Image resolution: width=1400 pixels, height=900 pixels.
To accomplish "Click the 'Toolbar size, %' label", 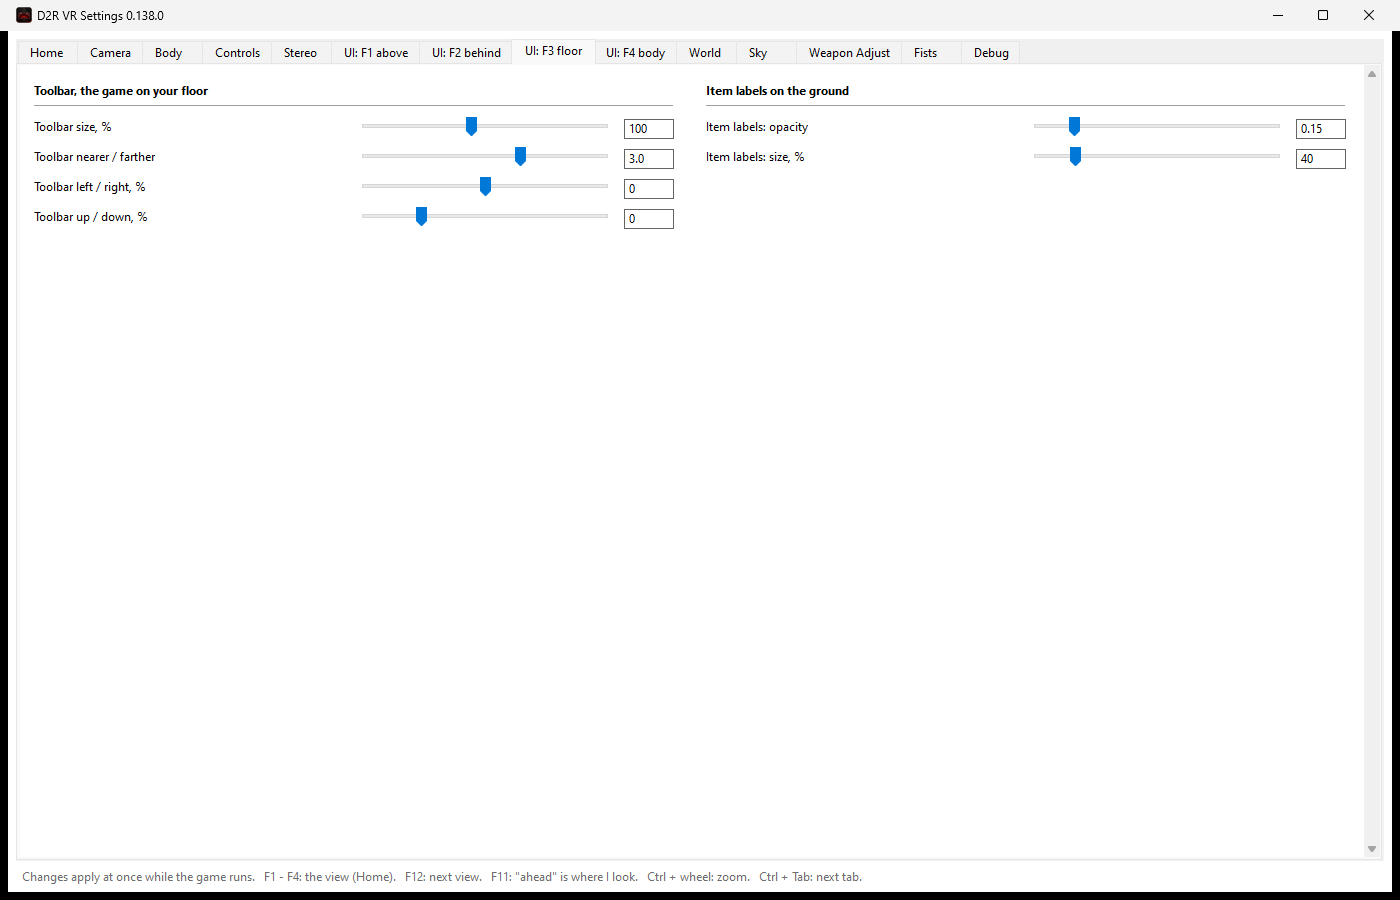I will click(x=73, y=127).
